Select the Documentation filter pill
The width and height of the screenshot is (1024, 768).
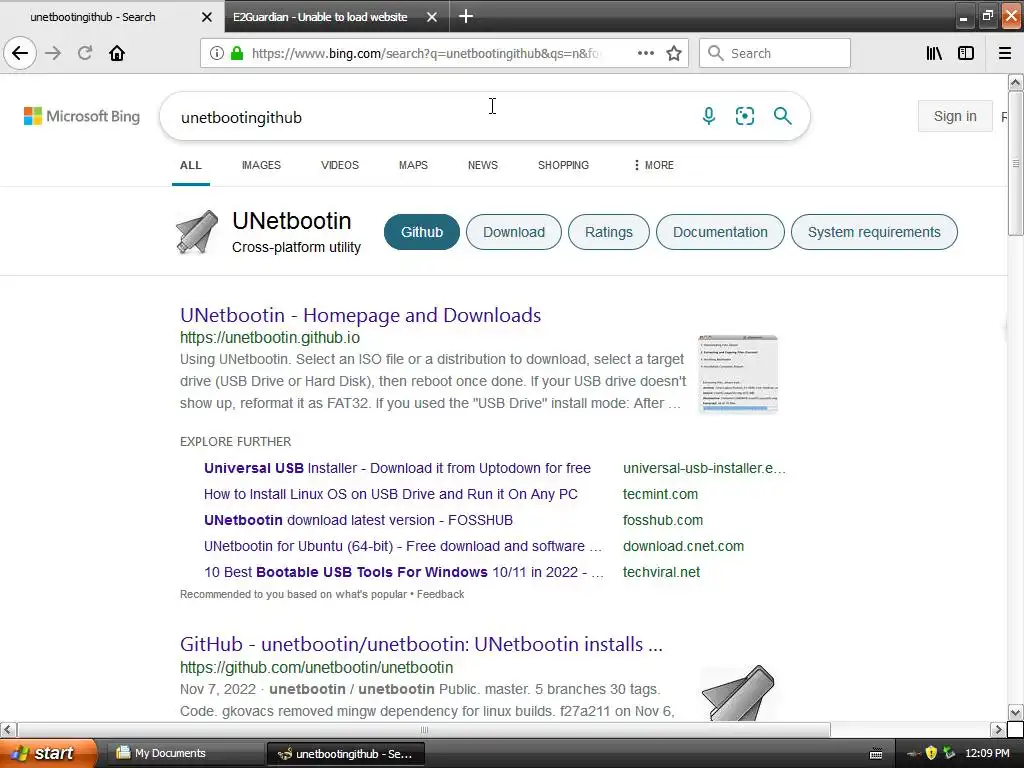[x=720, y=232]
